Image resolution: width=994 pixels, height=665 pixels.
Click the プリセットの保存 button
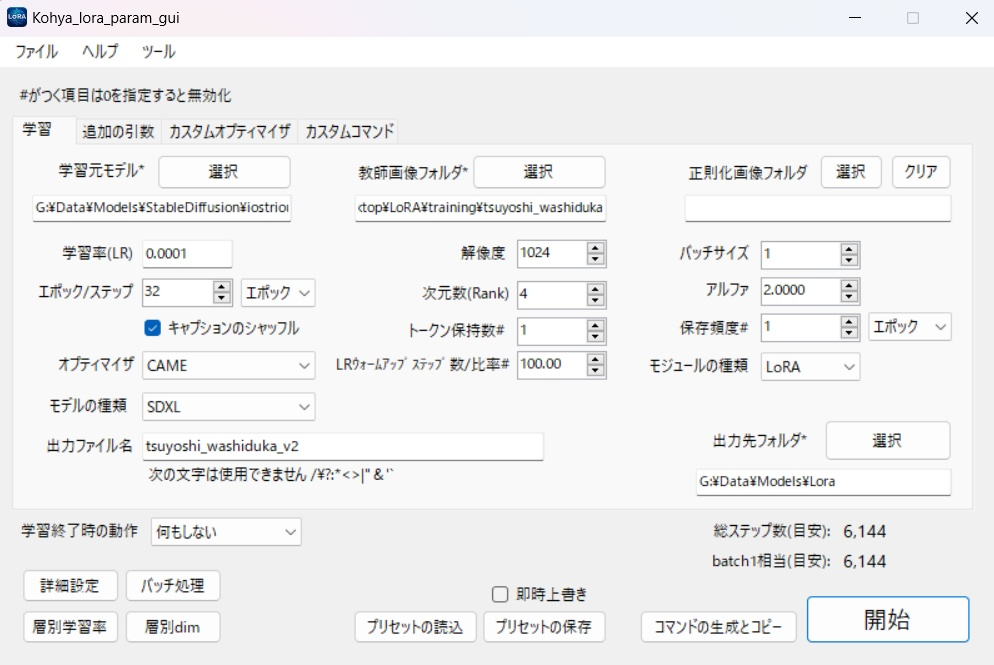coord(544,627)
